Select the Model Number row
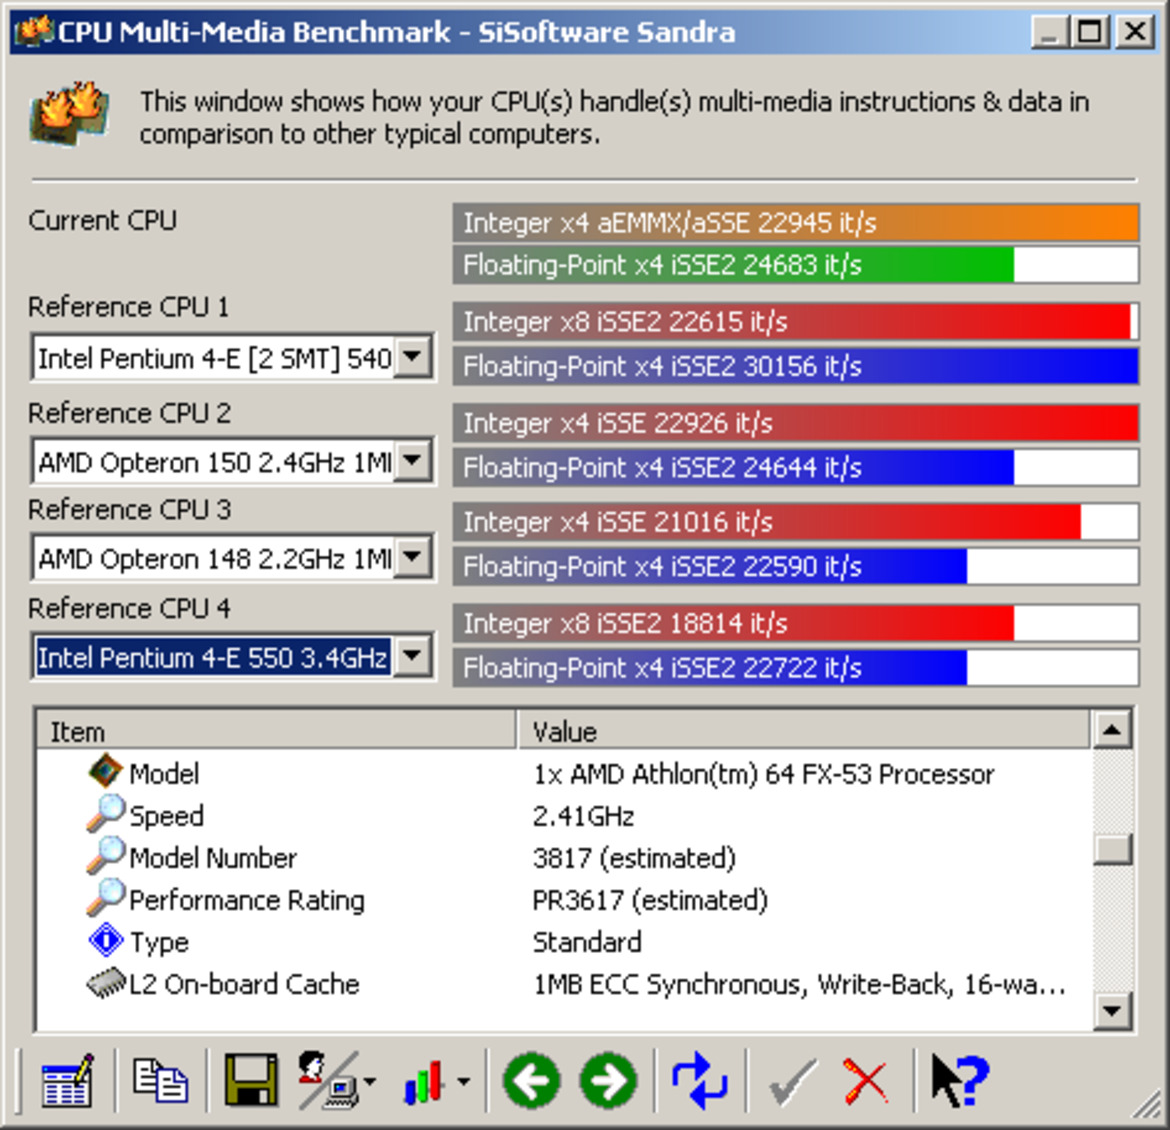Viewport: 1170px width, 1130px height. tap(564, 858)
